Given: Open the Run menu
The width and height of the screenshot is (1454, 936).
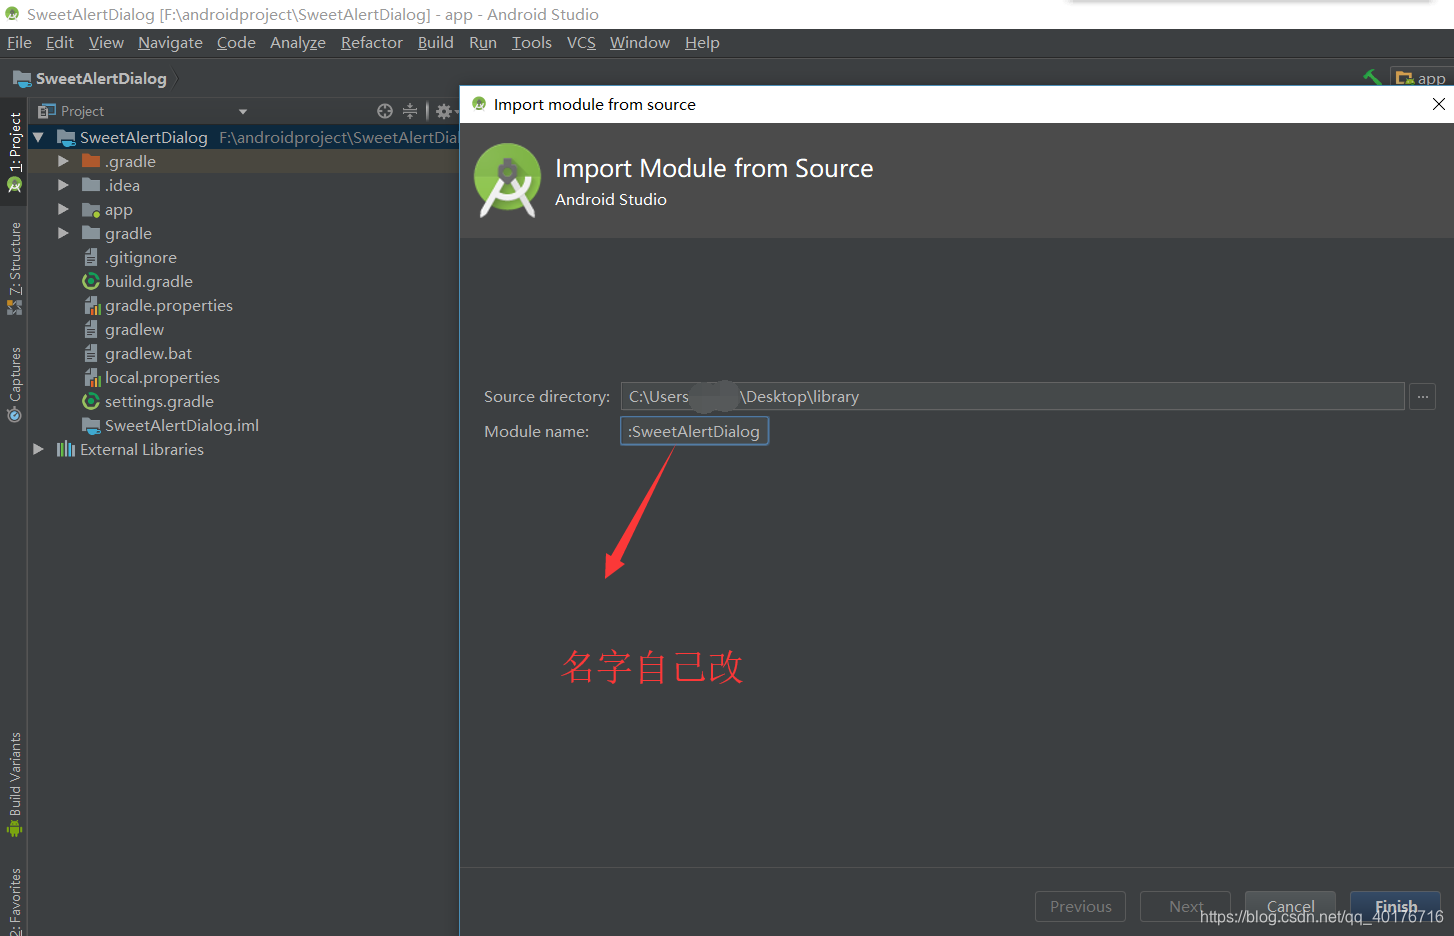Looking at the screenshot, I should pyautogui.click(x=483, y=42).
